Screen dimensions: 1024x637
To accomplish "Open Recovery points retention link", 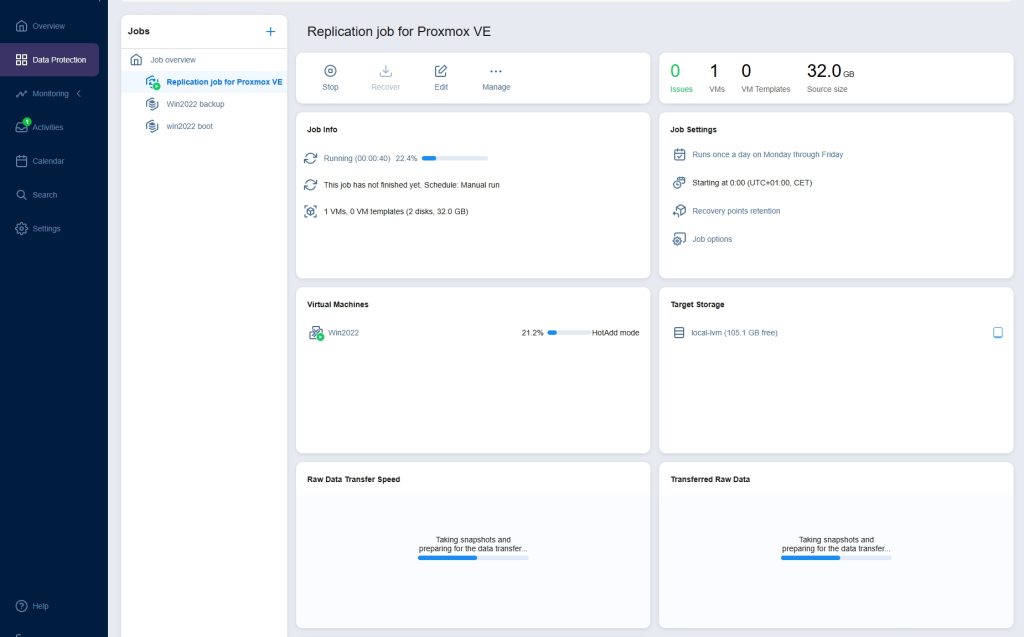I will click(736, 211).
